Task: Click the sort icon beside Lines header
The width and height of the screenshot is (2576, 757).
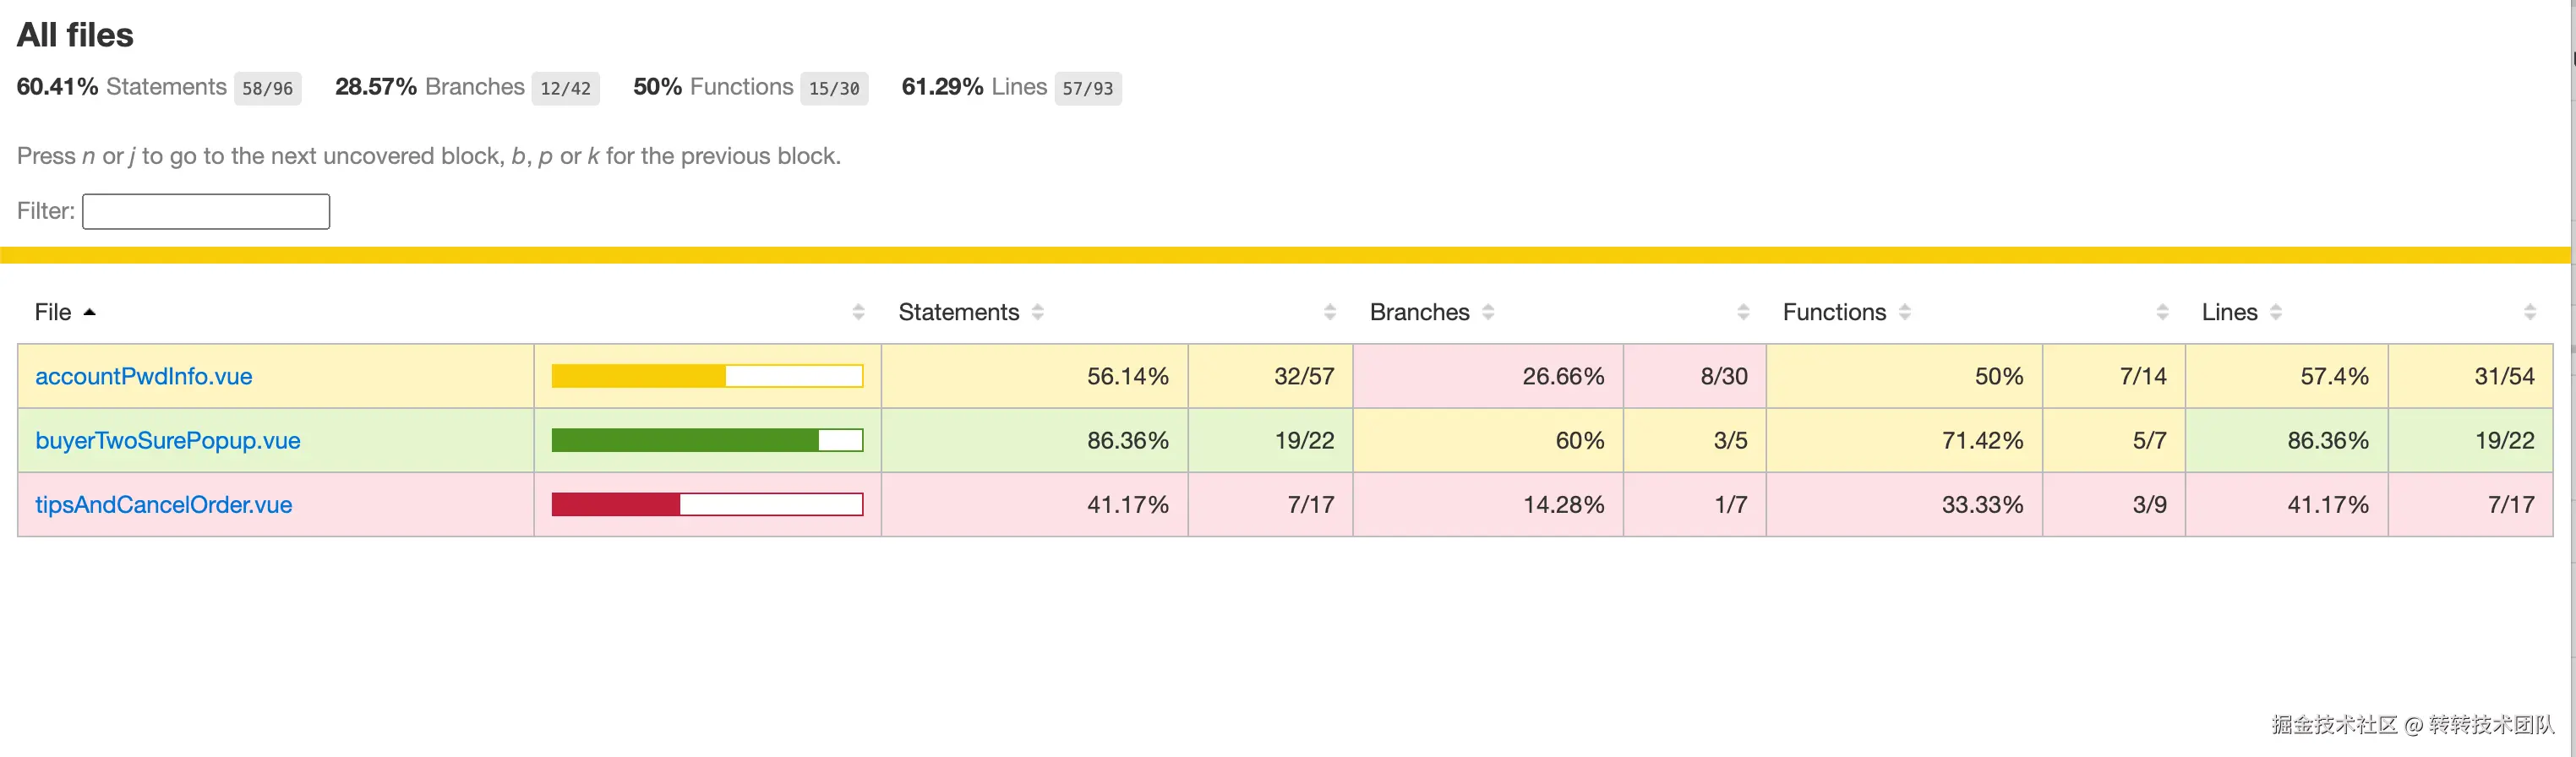Action: 2276,313
